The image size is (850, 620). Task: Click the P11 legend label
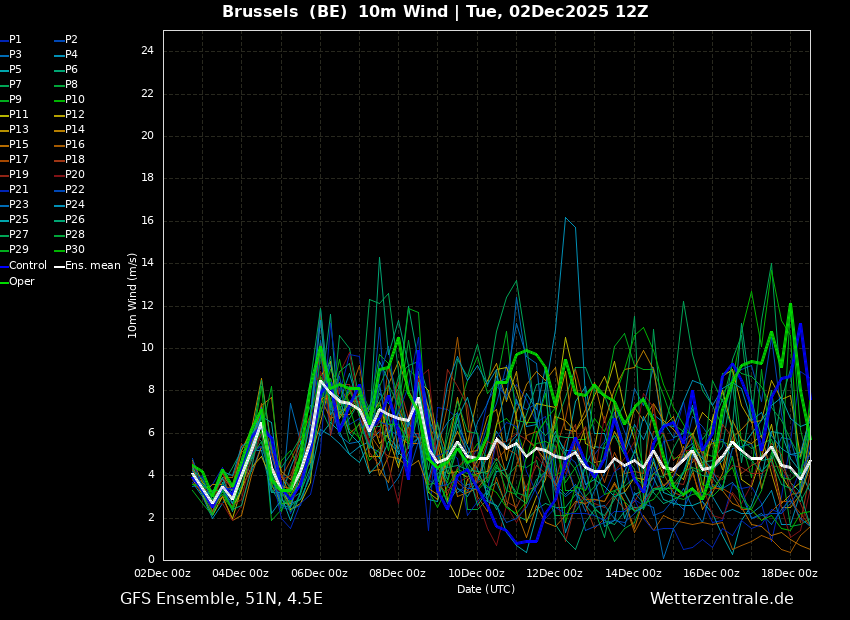point(18,114)
